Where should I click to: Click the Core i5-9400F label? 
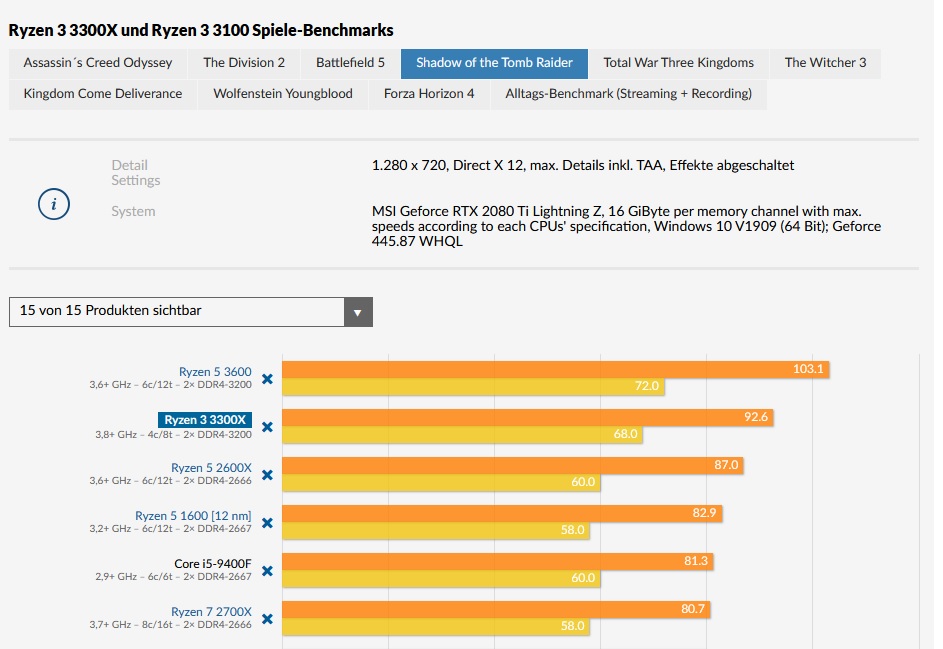[213, 564]
